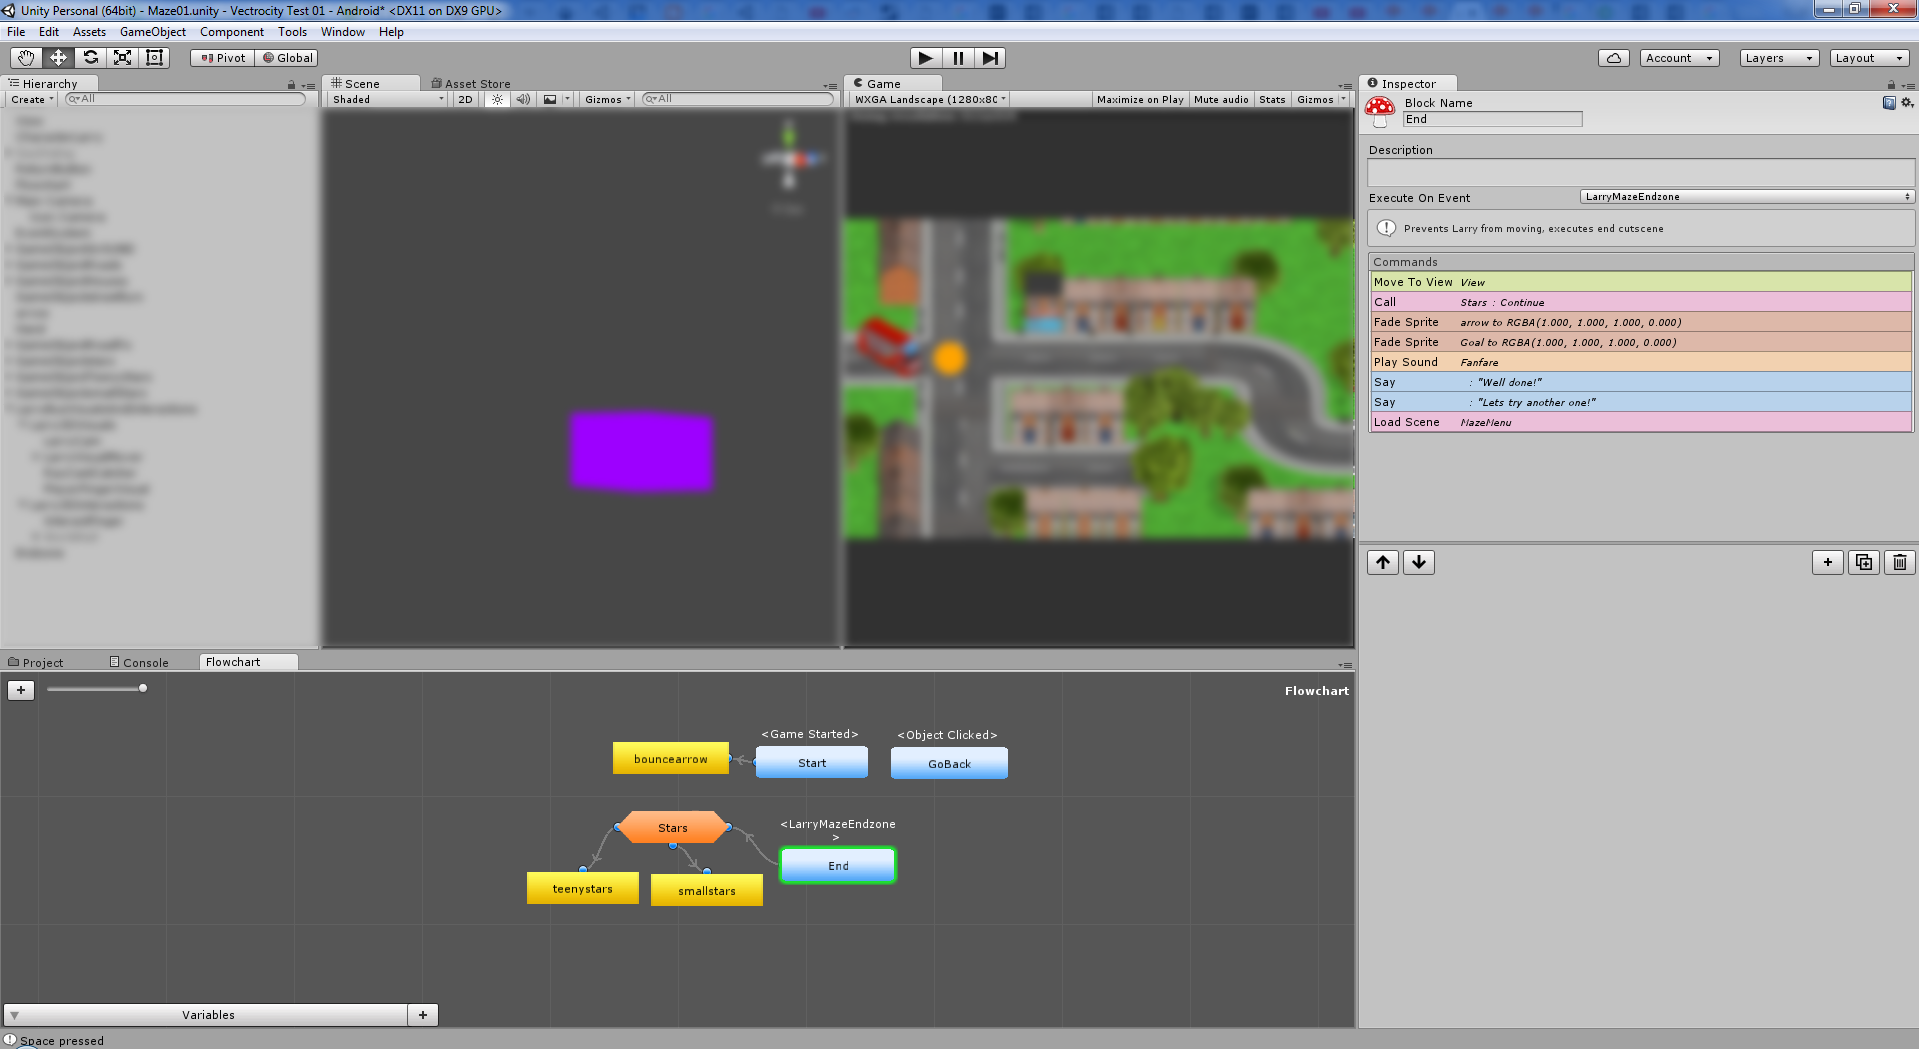Select the Stars block in flowchart
1919x1049 pixels.
[673, 827]
